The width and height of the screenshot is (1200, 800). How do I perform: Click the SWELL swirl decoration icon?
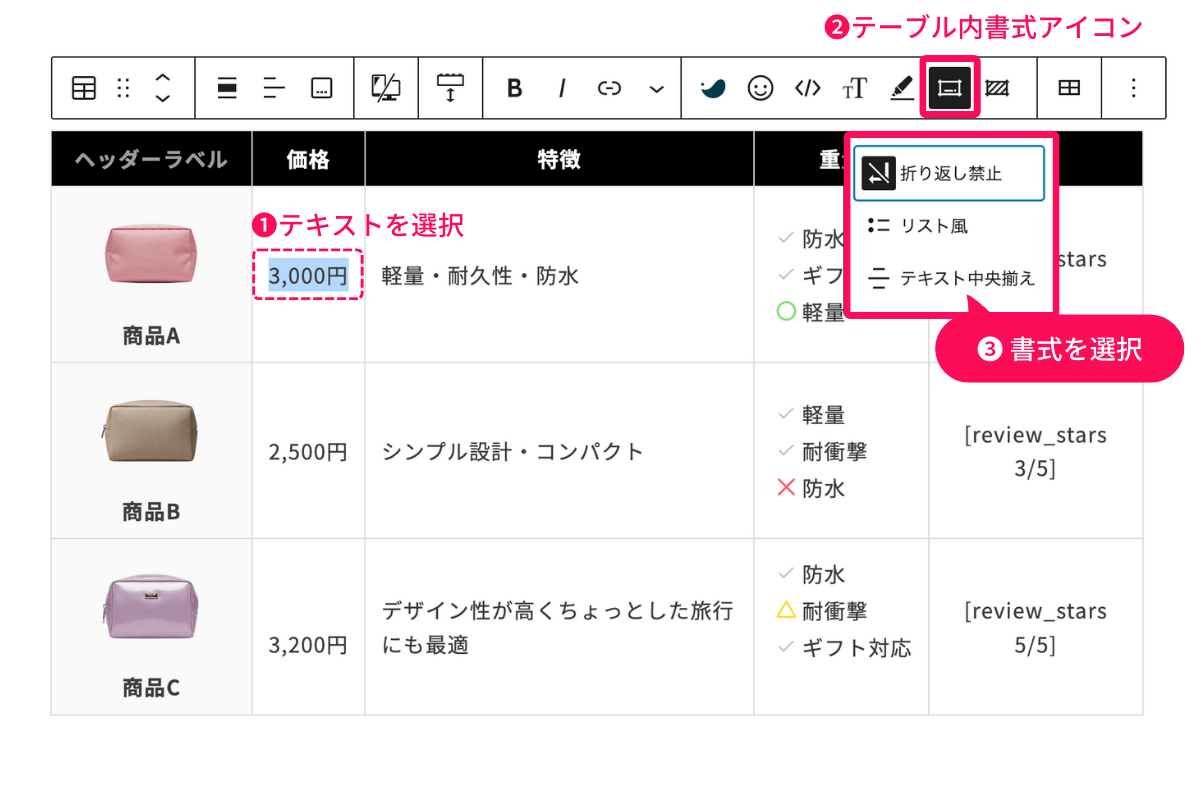tap(714, 88)
